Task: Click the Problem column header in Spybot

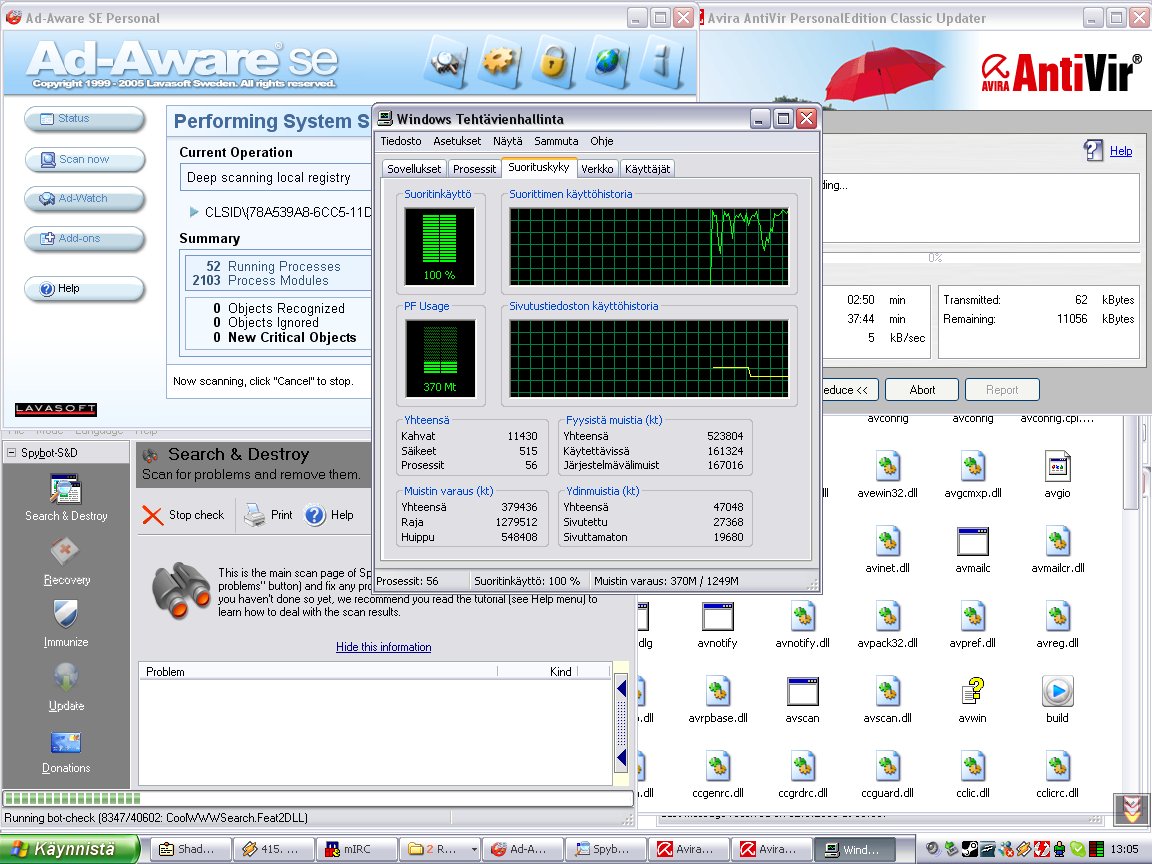Action: [318, 672]
